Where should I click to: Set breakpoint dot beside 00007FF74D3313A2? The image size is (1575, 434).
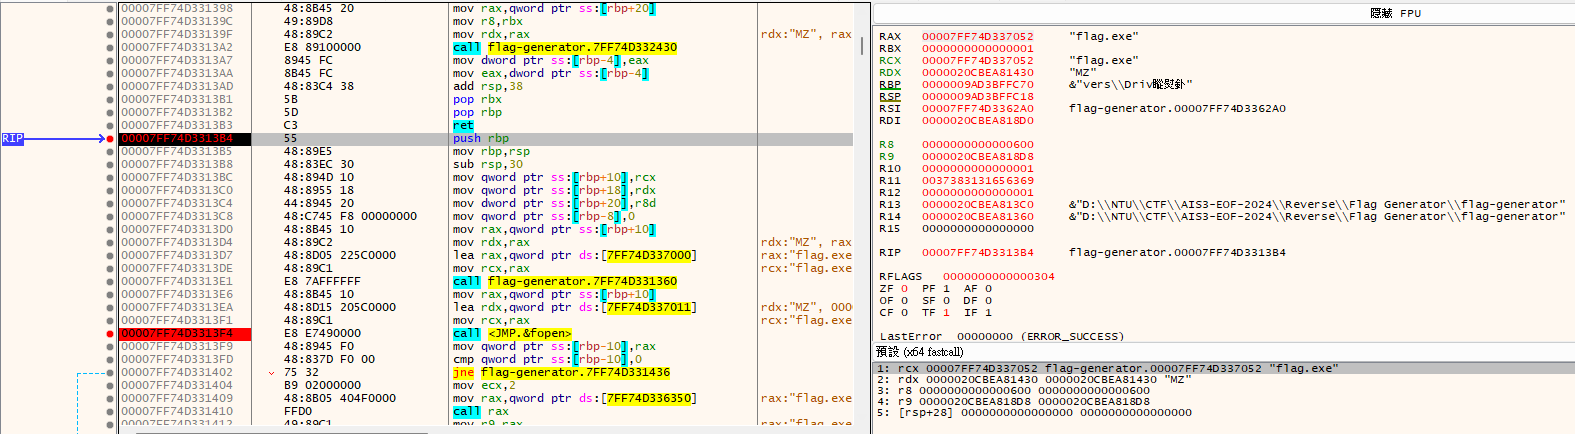110,48
